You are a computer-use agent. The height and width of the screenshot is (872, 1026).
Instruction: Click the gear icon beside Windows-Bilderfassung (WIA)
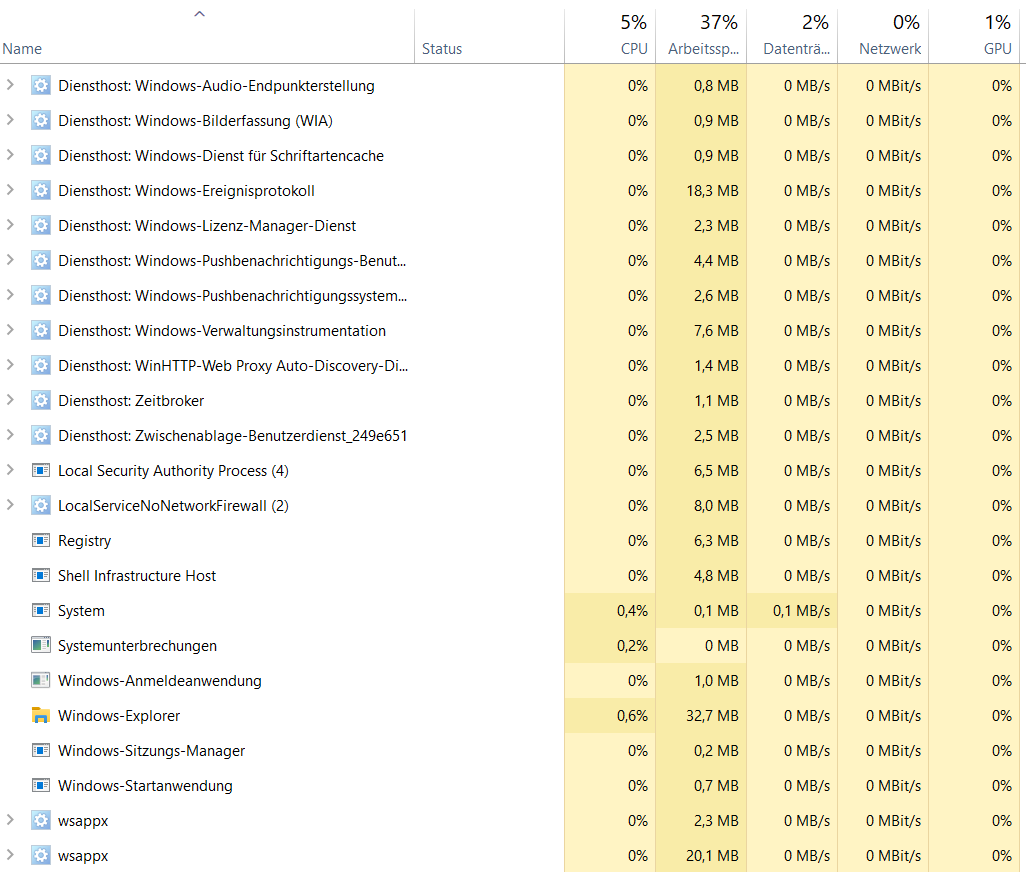coord(41,120)
